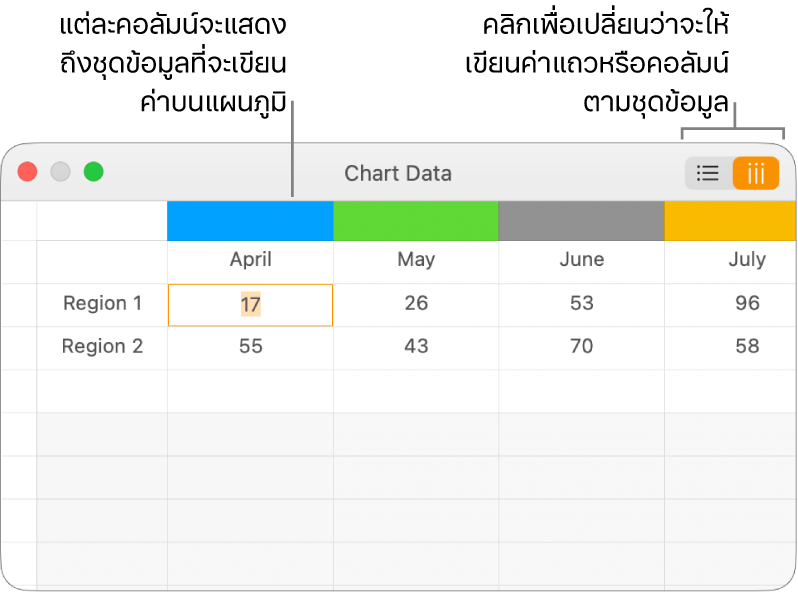Select the cell with value 43
Screen dimensions: 798x593
(x=416, y=347)
